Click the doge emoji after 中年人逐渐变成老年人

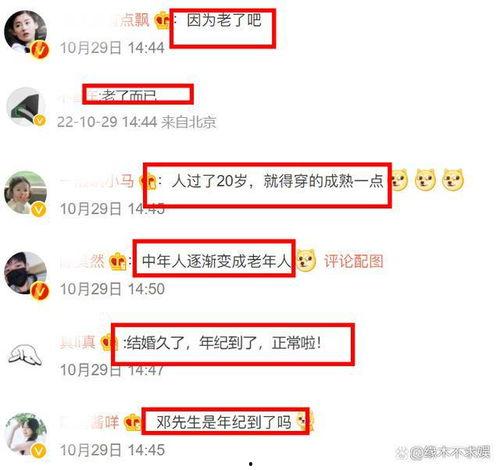[x=306, y=261]
